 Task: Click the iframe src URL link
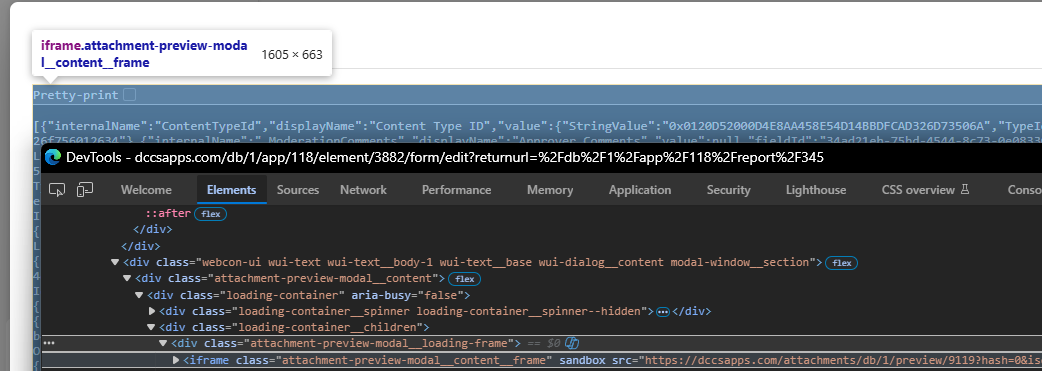[843, 360]
